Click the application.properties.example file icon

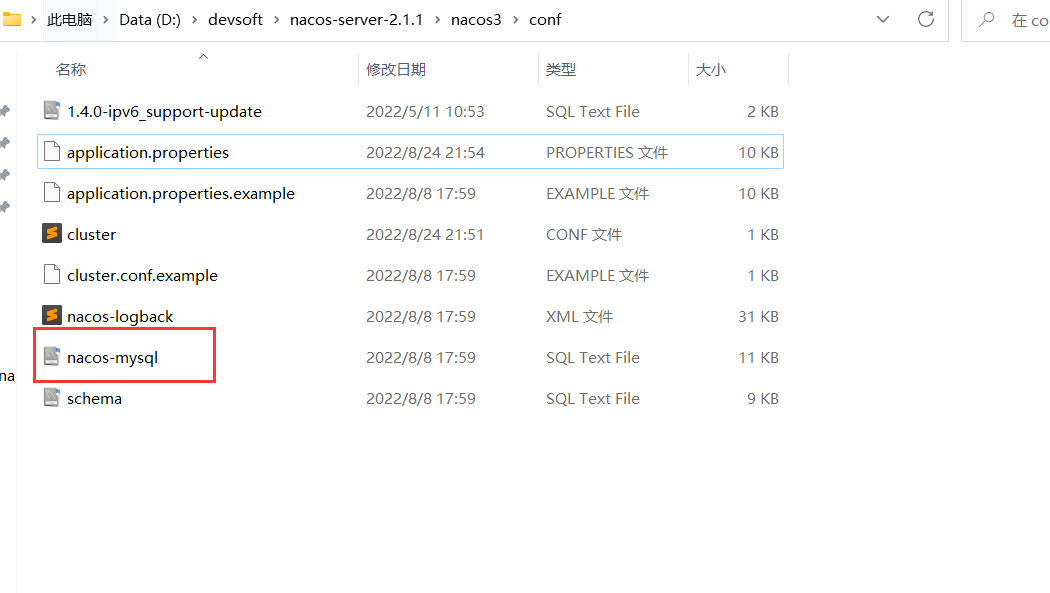(52, 193)
